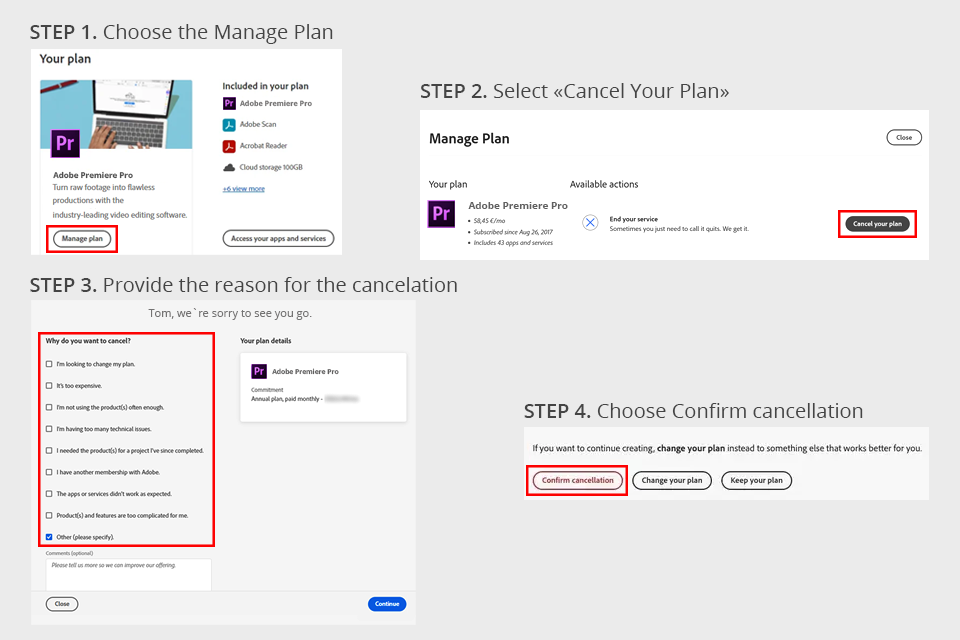Click the End your service X icon

pos(590,222)
